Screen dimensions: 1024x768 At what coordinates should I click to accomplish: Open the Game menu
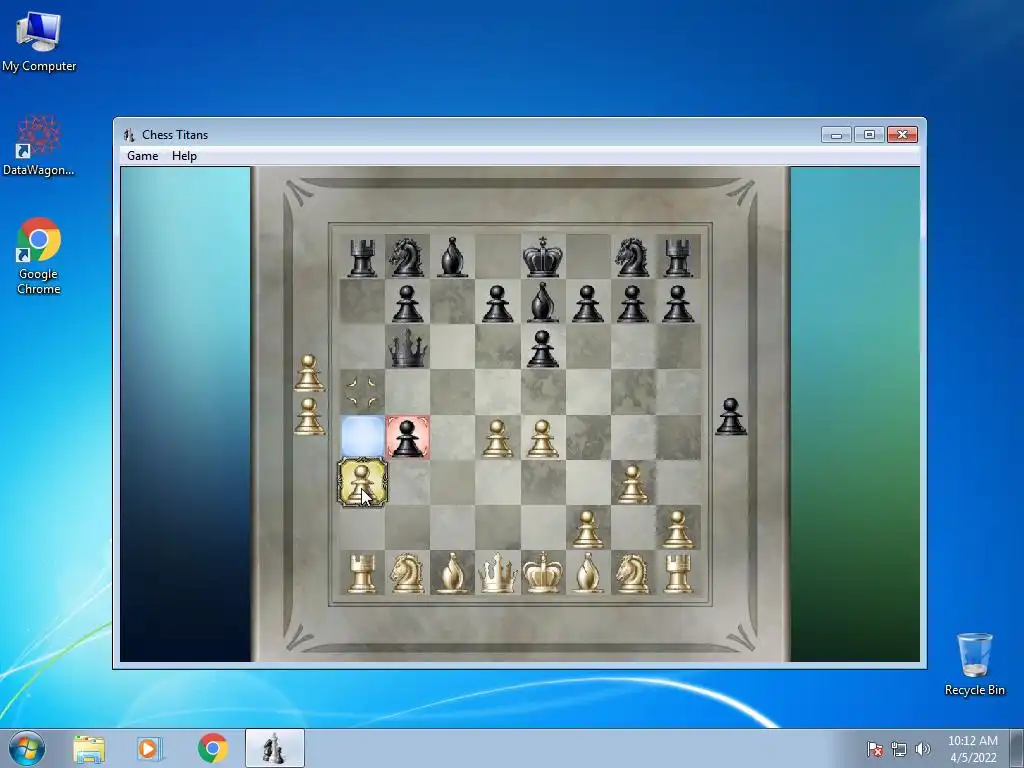tap(142, 155)
